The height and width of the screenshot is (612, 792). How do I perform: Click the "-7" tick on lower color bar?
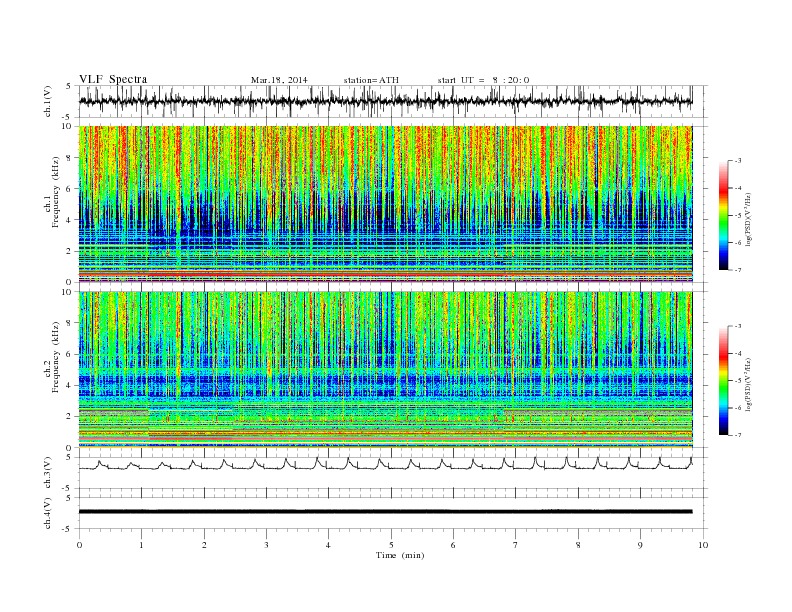pyautogui.click(x=738, y=435)
